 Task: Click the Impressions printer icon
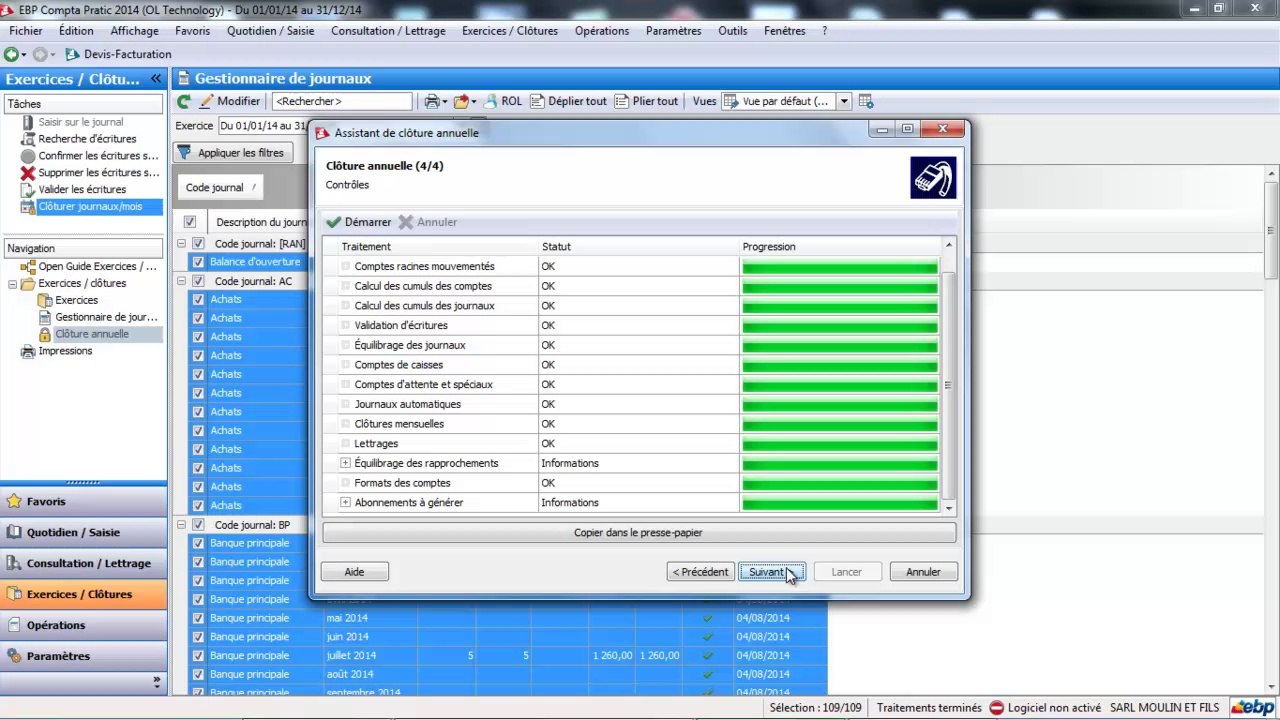[x=28, y=351]
